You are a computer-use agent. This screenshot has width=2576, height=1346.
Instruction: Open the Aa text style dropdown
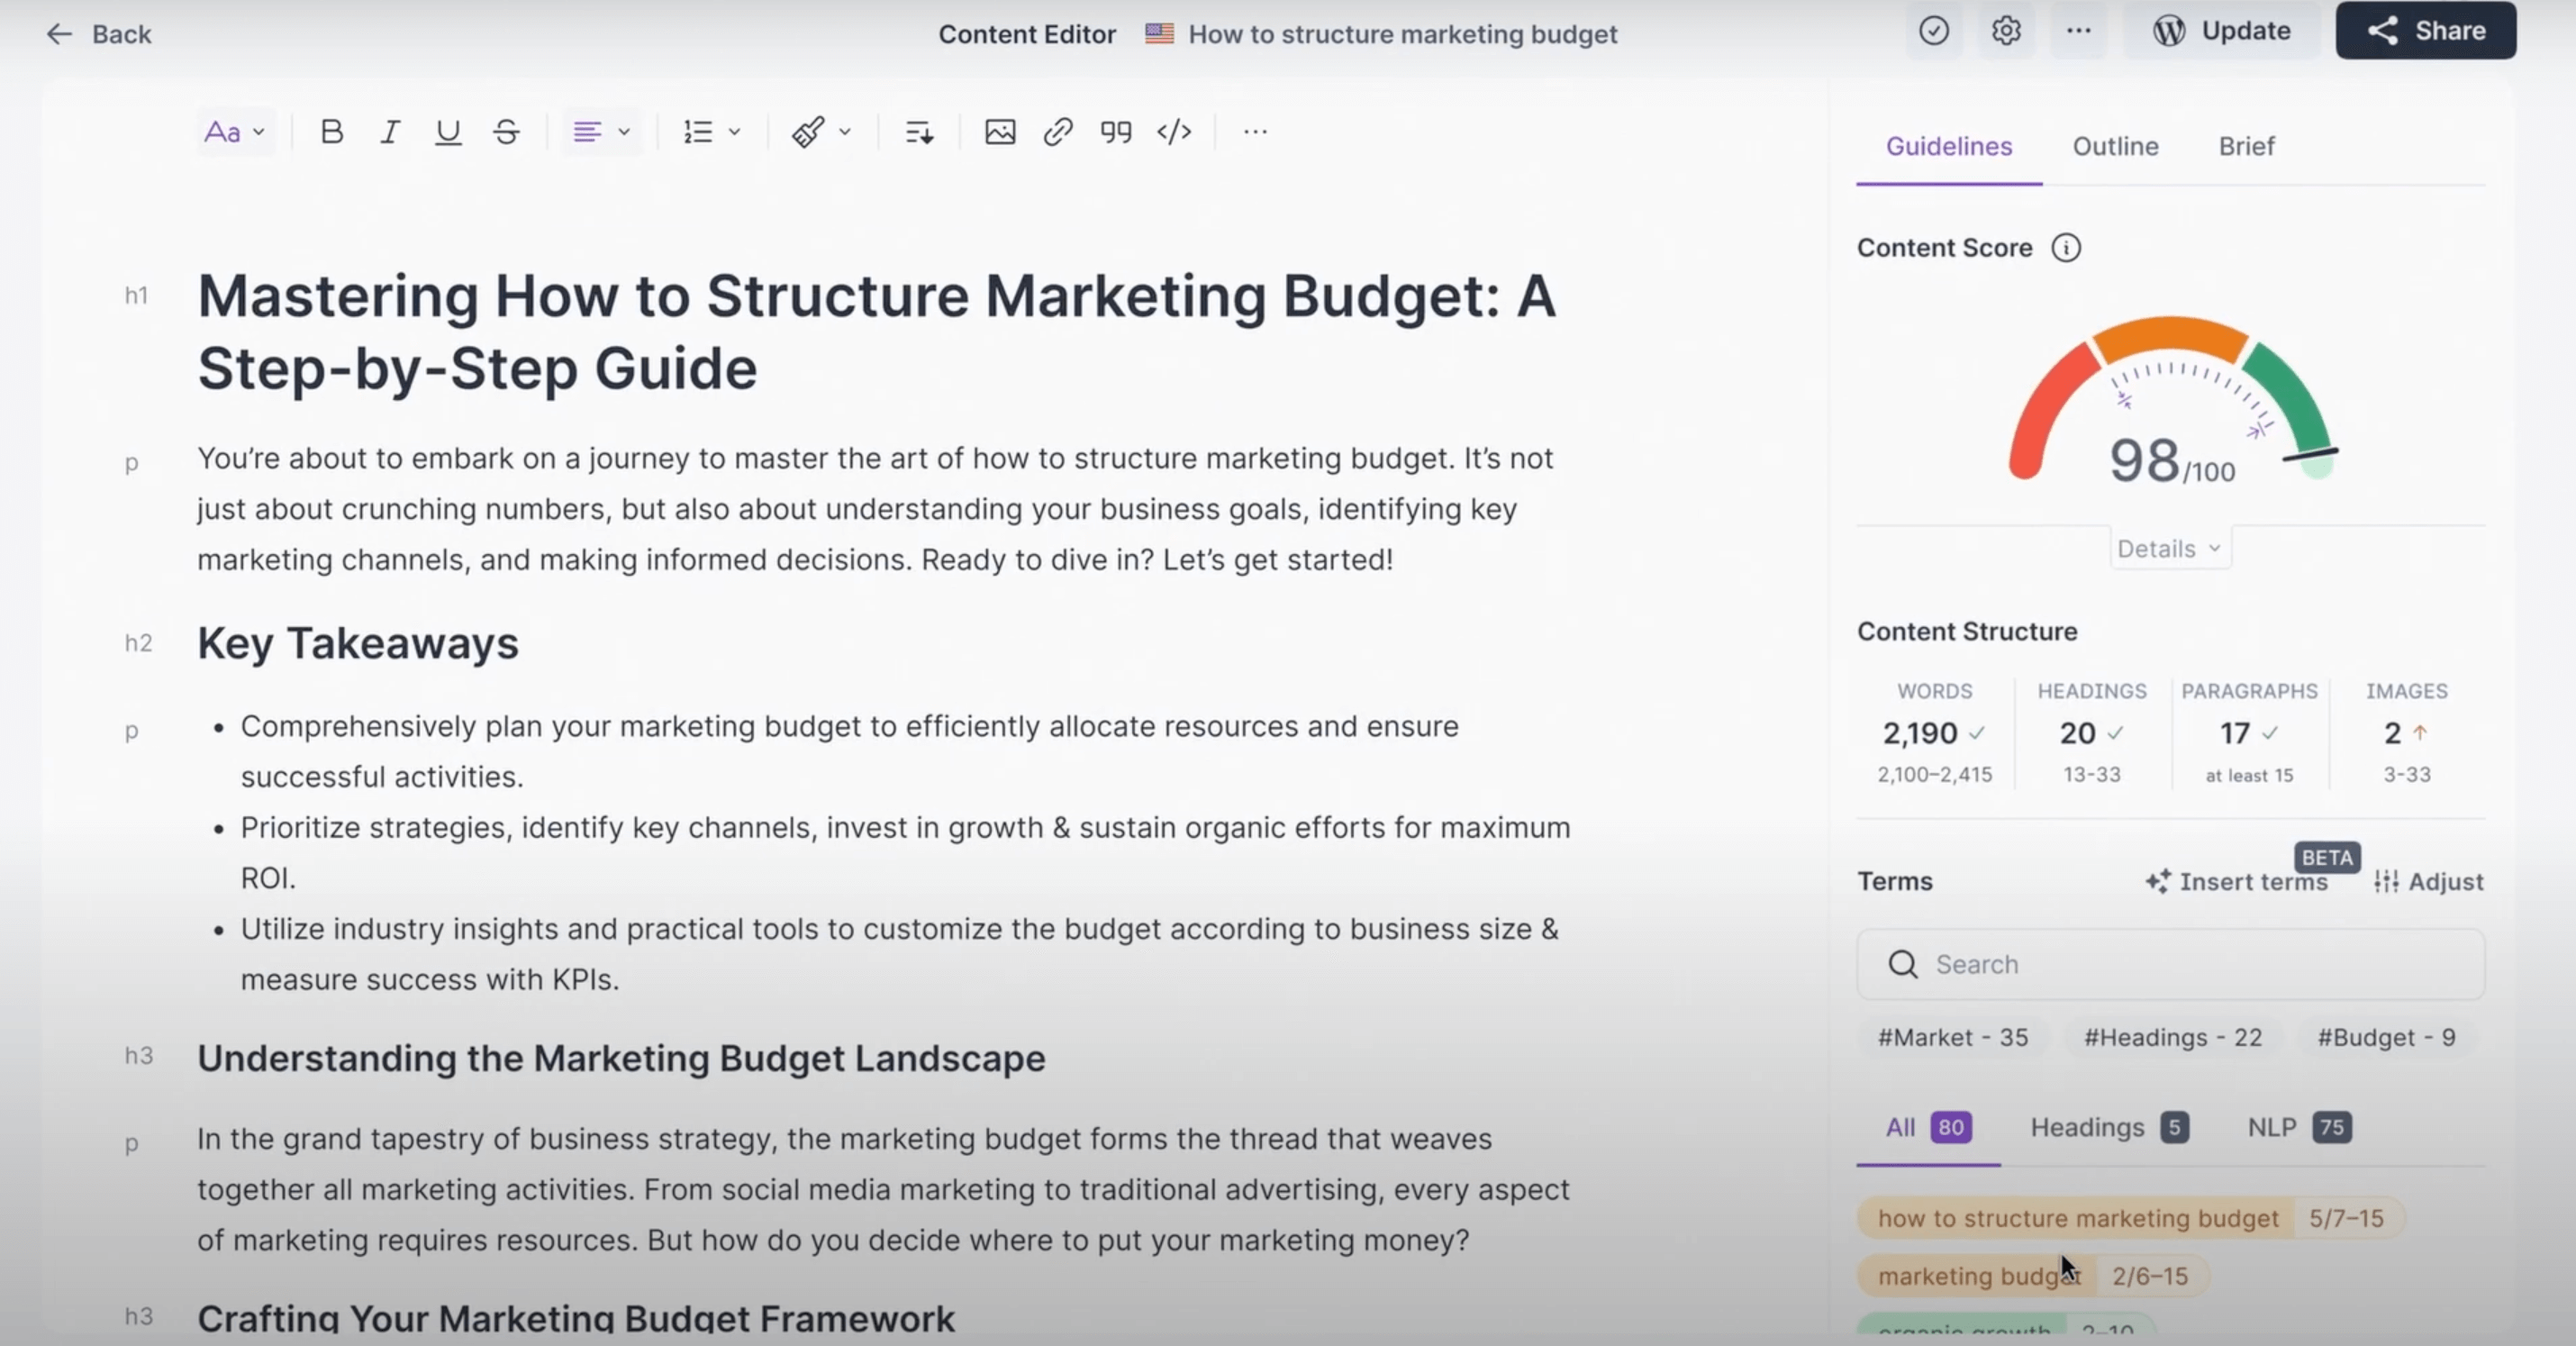233,131
